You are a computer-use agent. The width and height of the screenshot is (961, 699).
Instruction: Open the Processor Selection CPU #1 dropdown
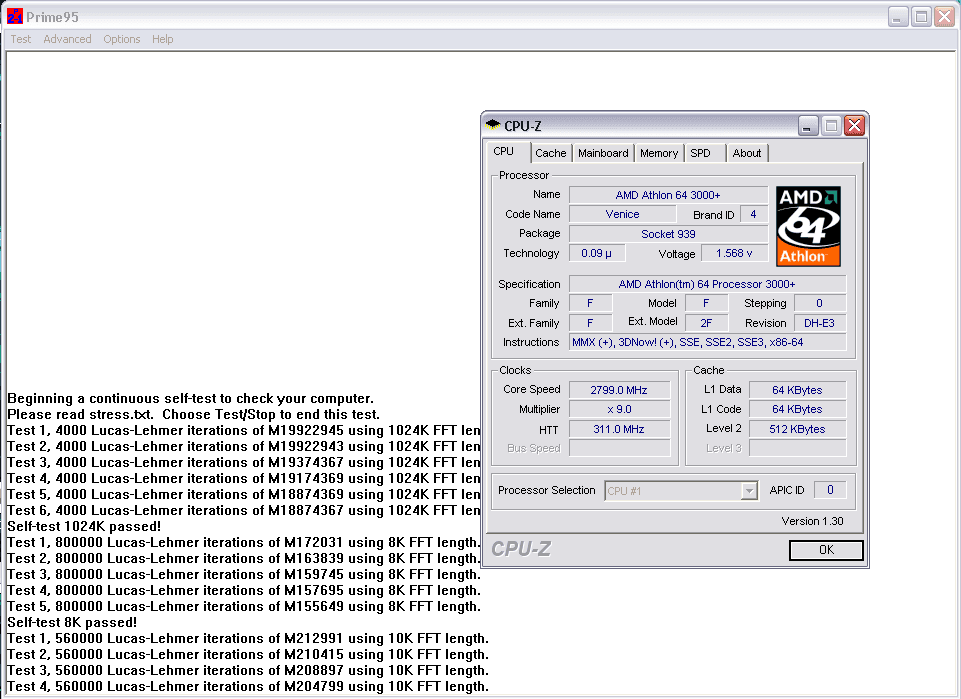click(681, 491)
